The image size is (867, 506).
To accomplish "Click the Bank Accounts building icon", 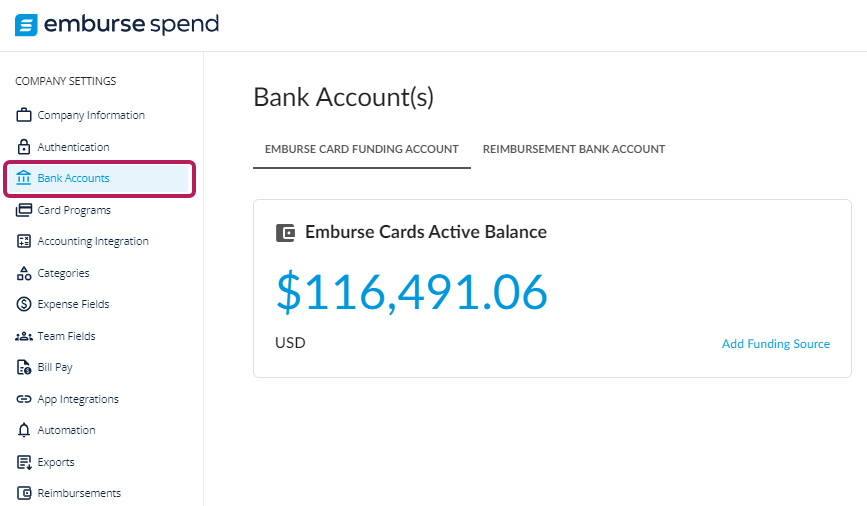I will [24, 178].
